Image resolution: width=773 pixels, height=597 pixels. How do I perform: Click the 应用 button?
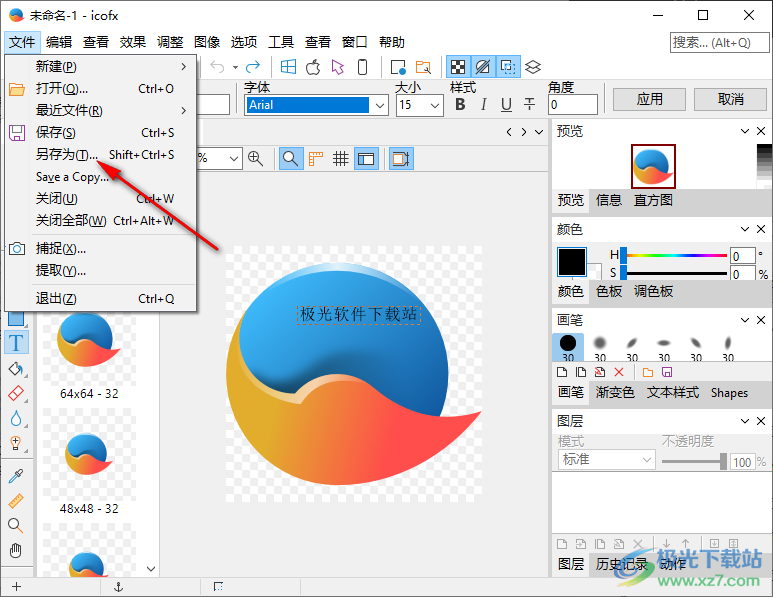[649, 100]
